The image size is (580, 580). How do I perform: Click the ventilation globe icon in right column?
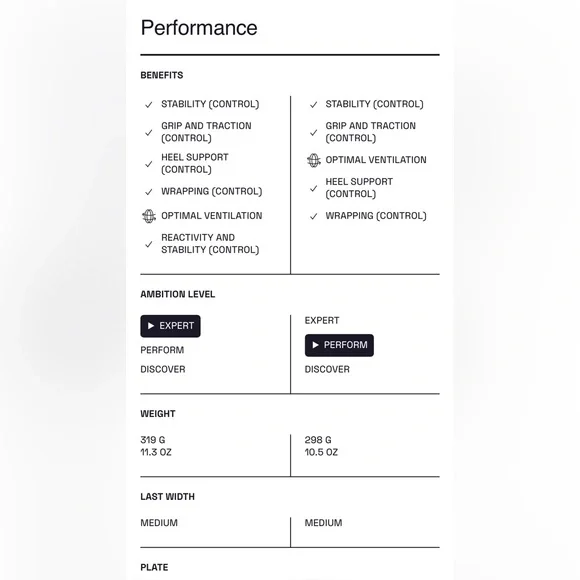tap(313, 160)
